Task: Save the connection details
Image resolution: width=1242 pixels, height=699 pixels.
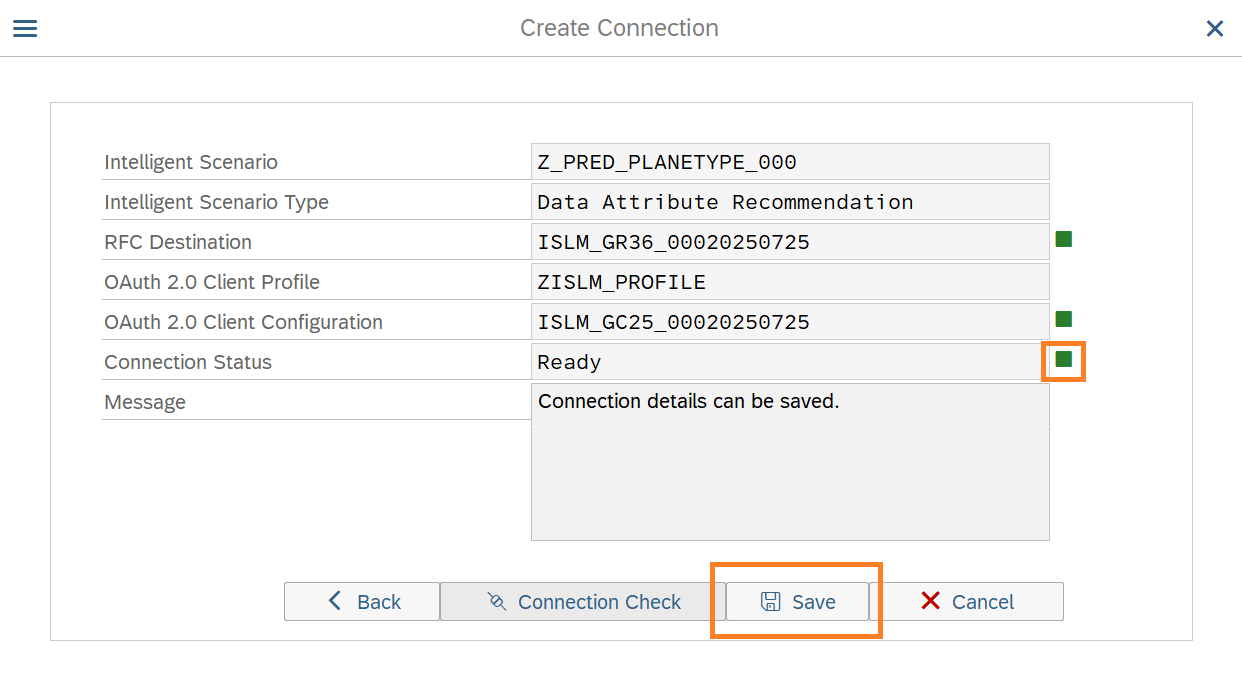Action: [x=797, y=602]
